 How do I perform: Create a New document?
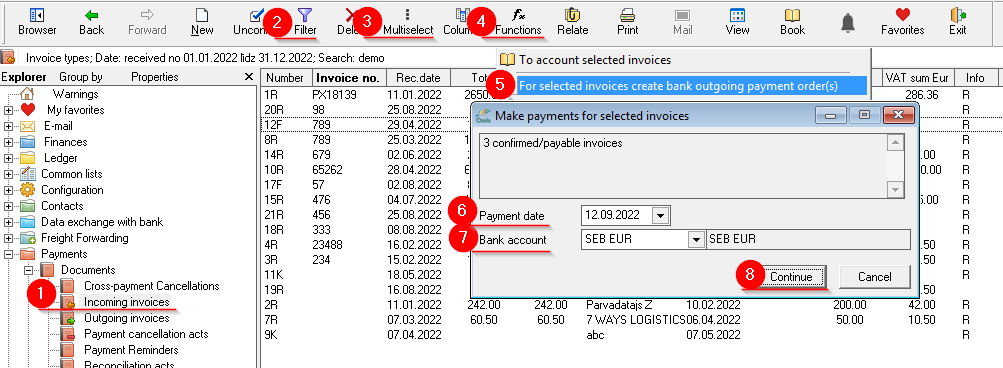click(202, 21)
